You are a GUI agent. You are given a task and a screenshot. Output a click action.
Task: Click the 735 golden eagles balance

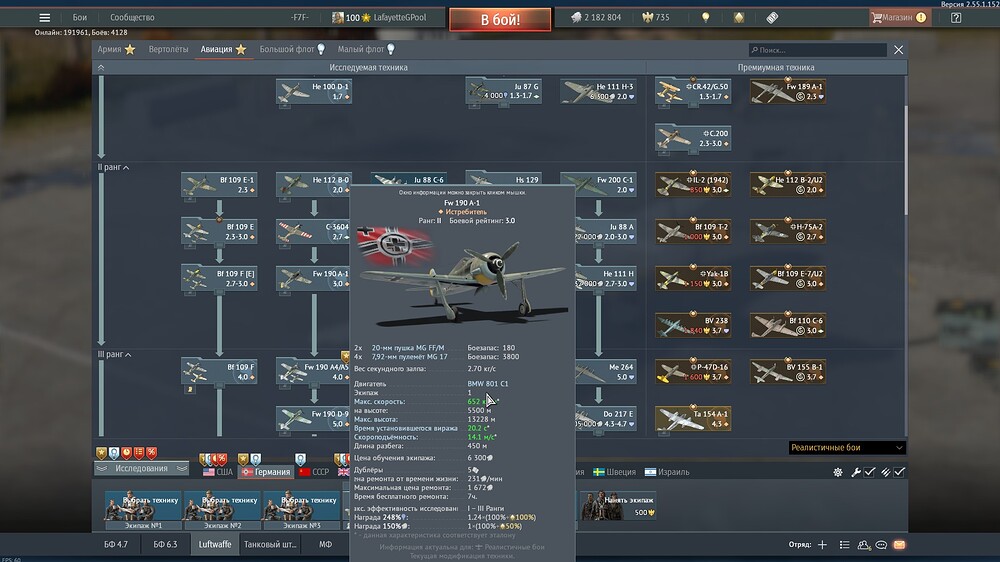(656, 18)
